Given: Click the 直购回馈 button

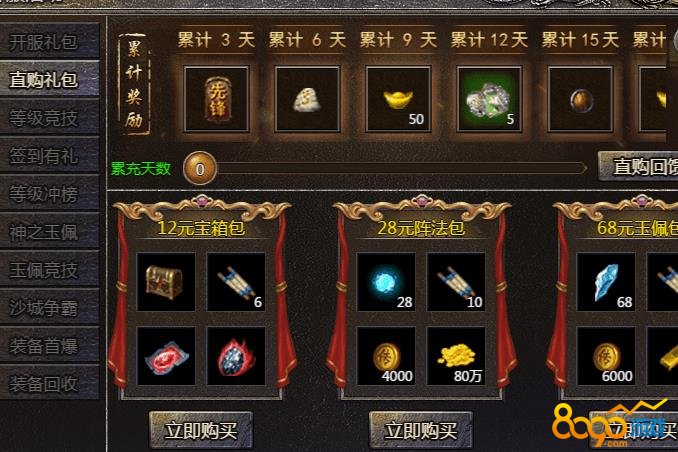Looking at the screenshot, I should (x=638, y=166).
